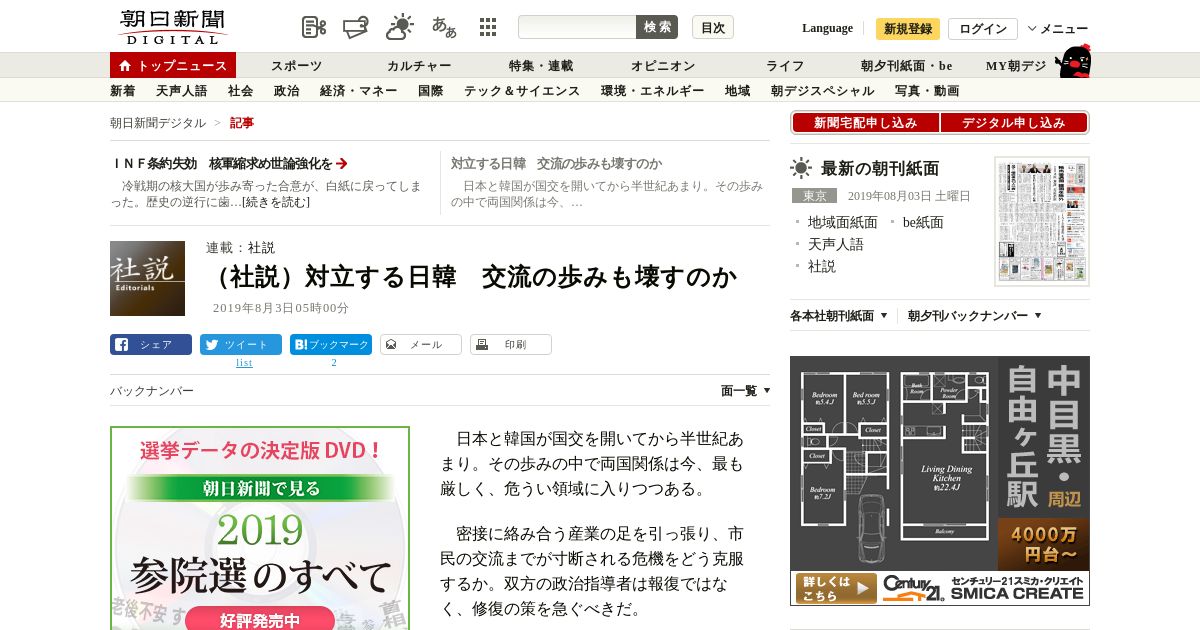Open テック&サイエンス section
This screenshot has height=630, width=1200.
coord(522,91)
